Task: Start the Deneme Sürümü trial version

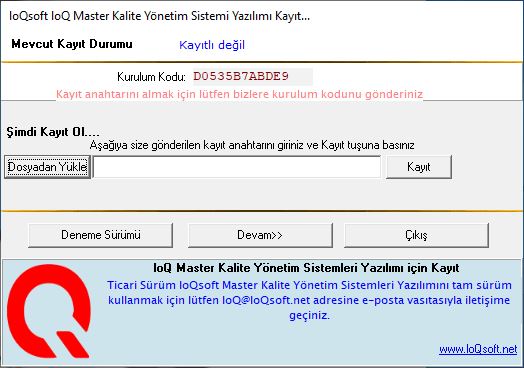Action: click(101, 235)
